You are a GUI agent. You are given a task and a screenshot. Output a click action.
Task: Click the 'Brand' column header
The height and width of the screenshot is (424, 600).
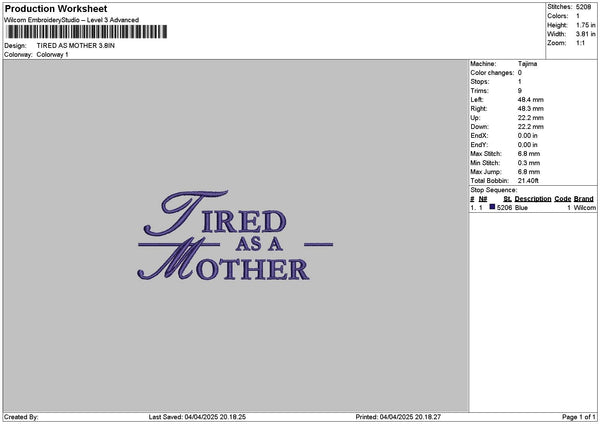[584, 199]
